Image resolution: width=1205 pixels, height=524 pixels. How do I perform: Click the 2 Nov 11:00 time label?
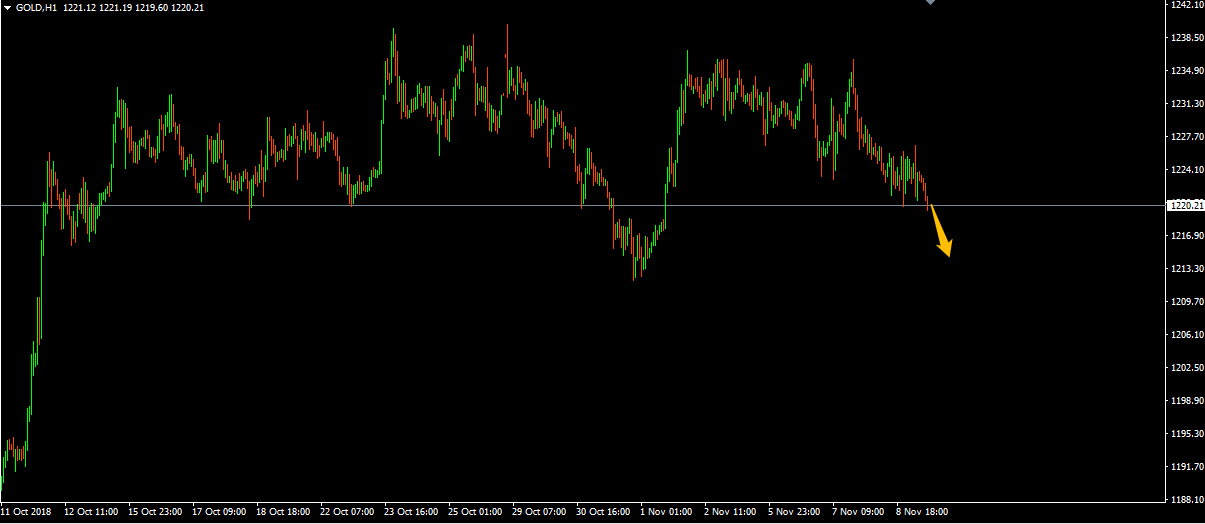(730, 512)
